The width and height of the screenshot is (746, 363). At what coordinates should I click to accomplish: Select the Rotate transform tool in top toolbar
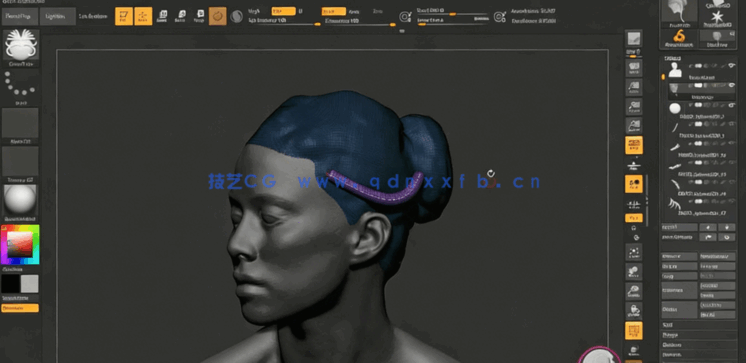(x=200, y=16)
